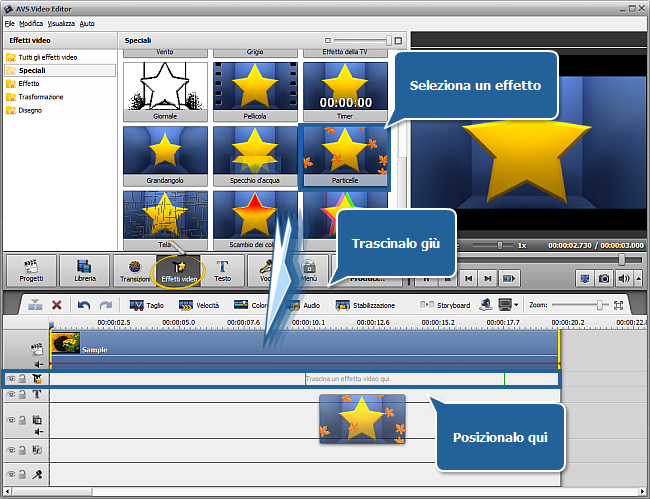Switch to Storyboard view
This screenshot has height=499, width=650.
click(446, 305)
